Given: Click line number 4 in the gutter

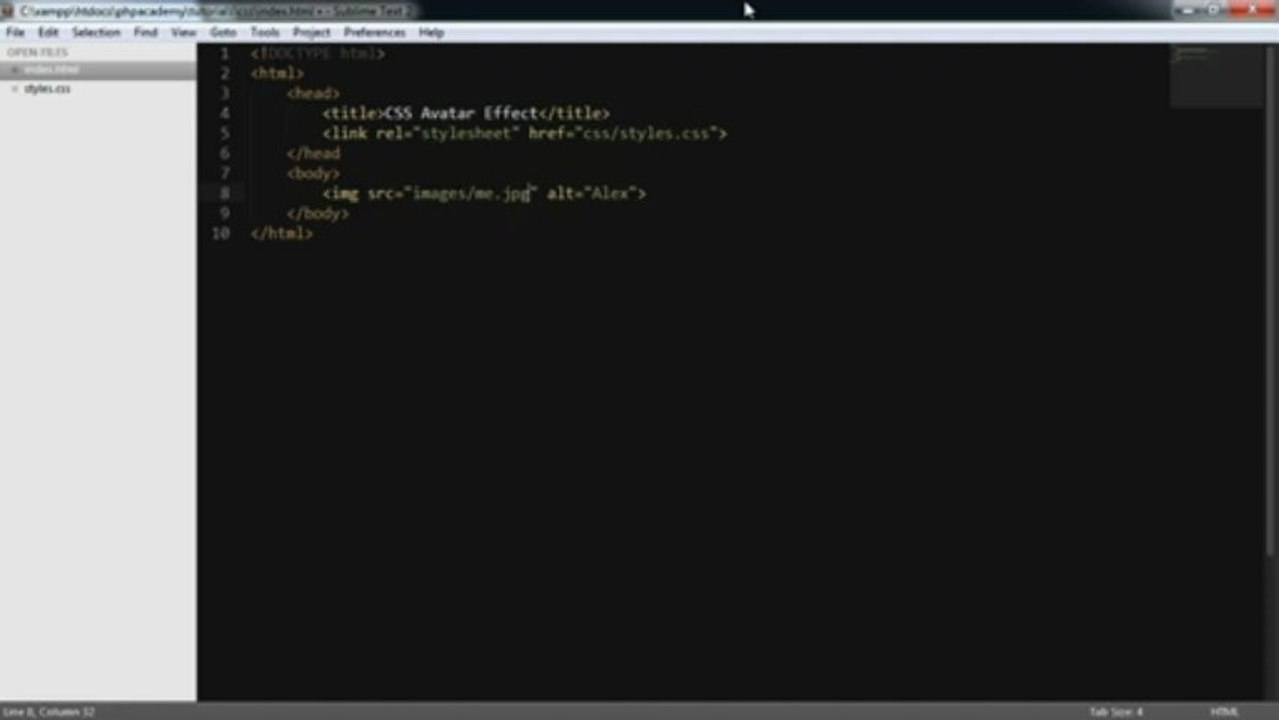Looking at the screenshot, I should (225, 113).
